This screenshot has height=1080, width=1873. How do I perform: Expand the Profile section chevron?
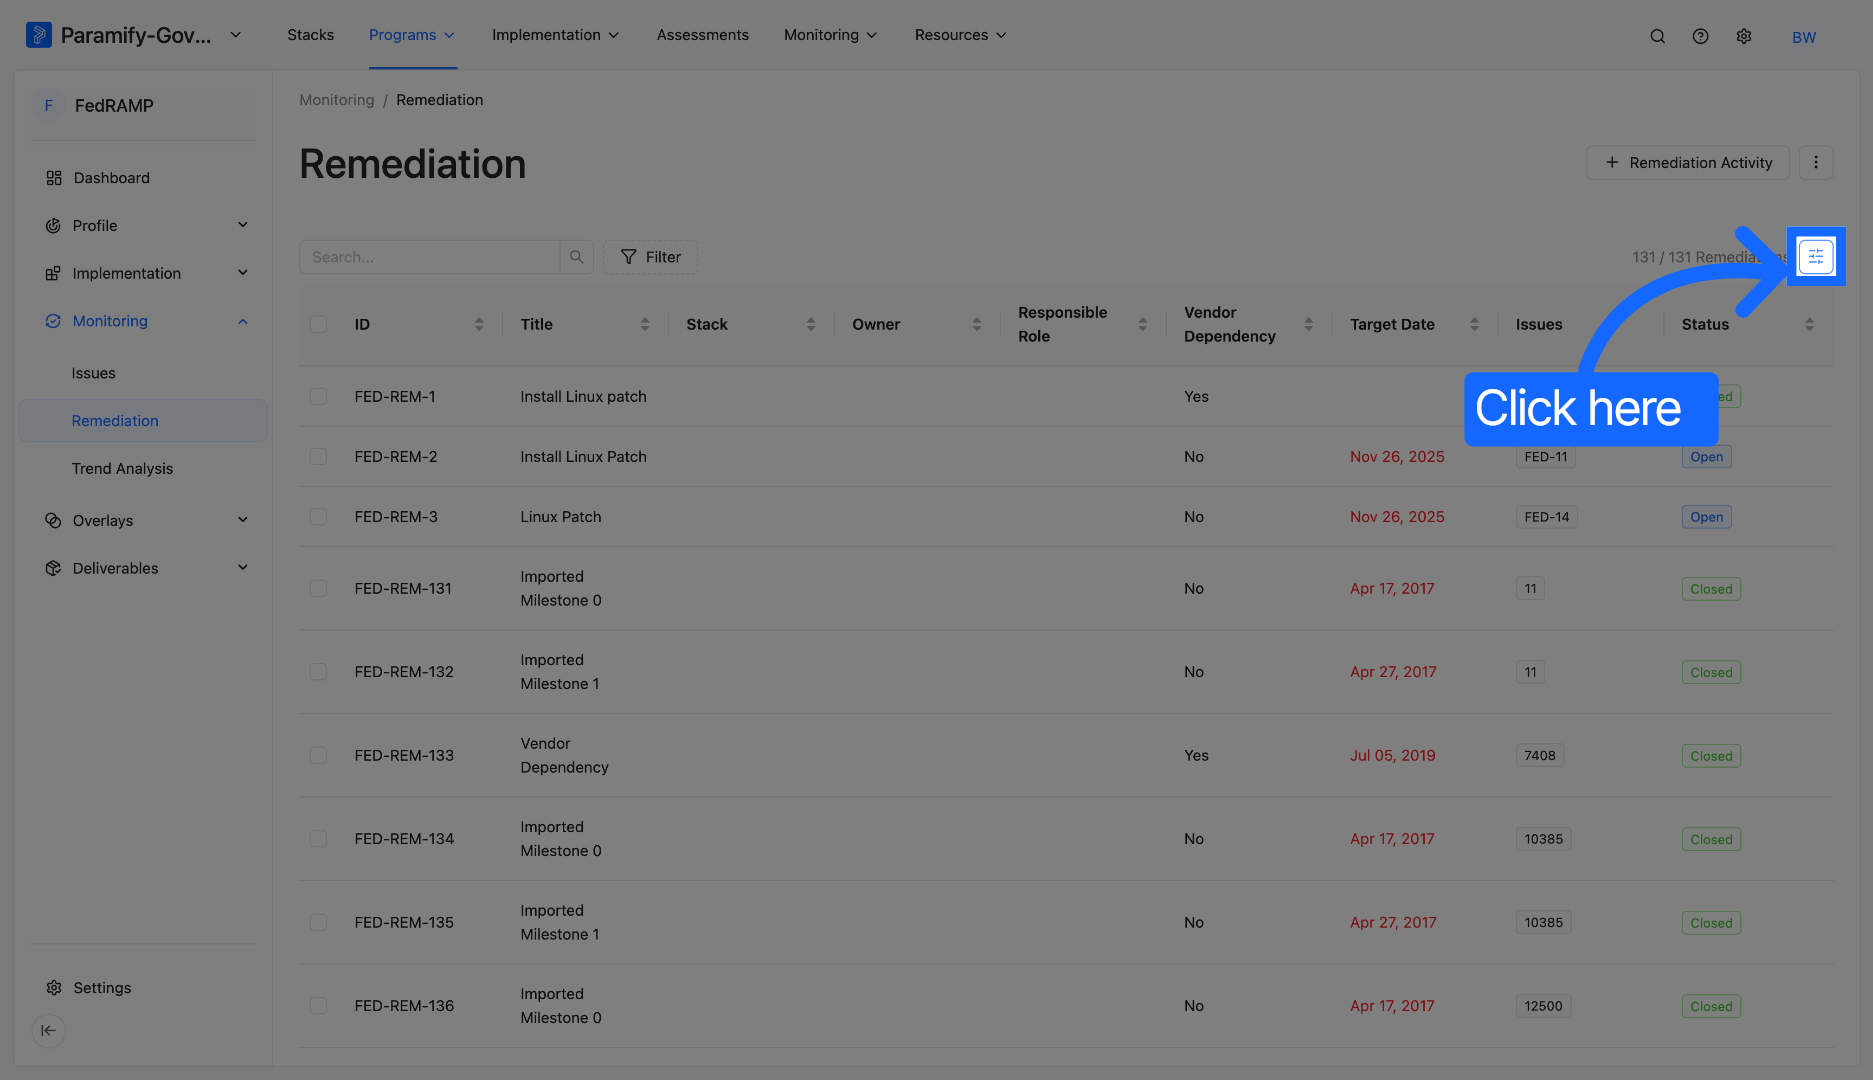243,225
